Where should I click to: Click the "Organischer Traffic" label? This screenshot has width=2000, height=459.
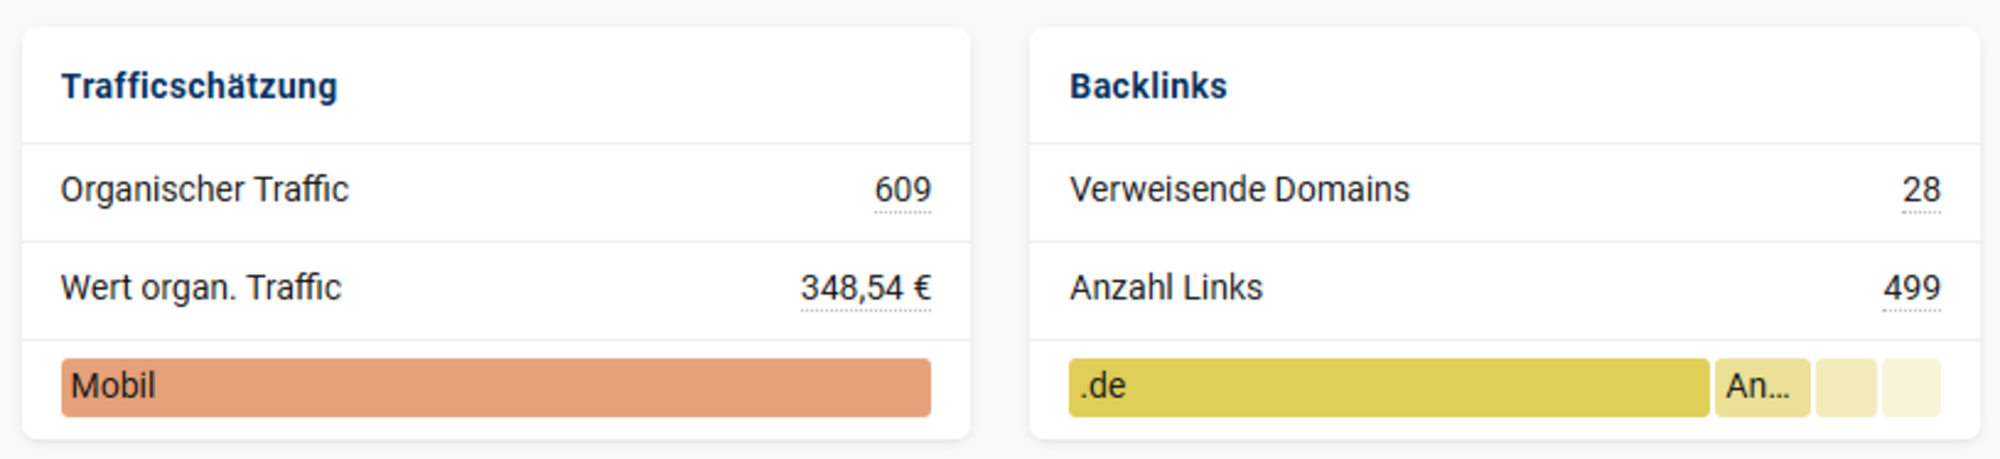[x=205, y=190]
